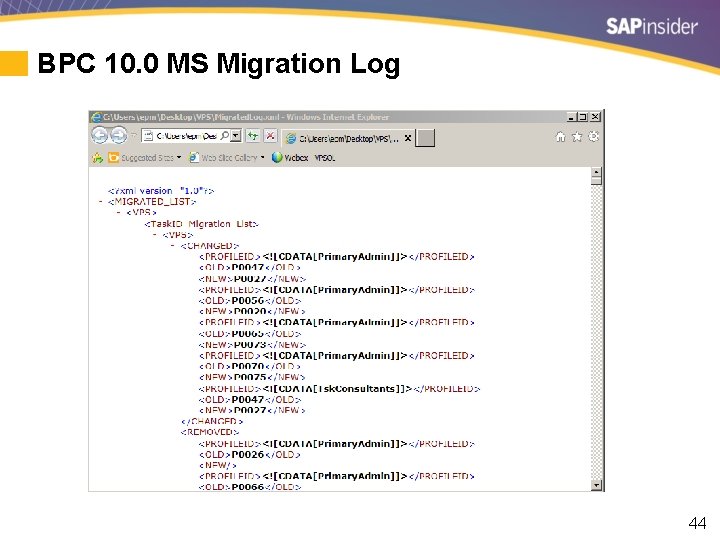This screenshot has height=540, width=720.
Task: Click the closing CHANGED tag
Action: 212,421
